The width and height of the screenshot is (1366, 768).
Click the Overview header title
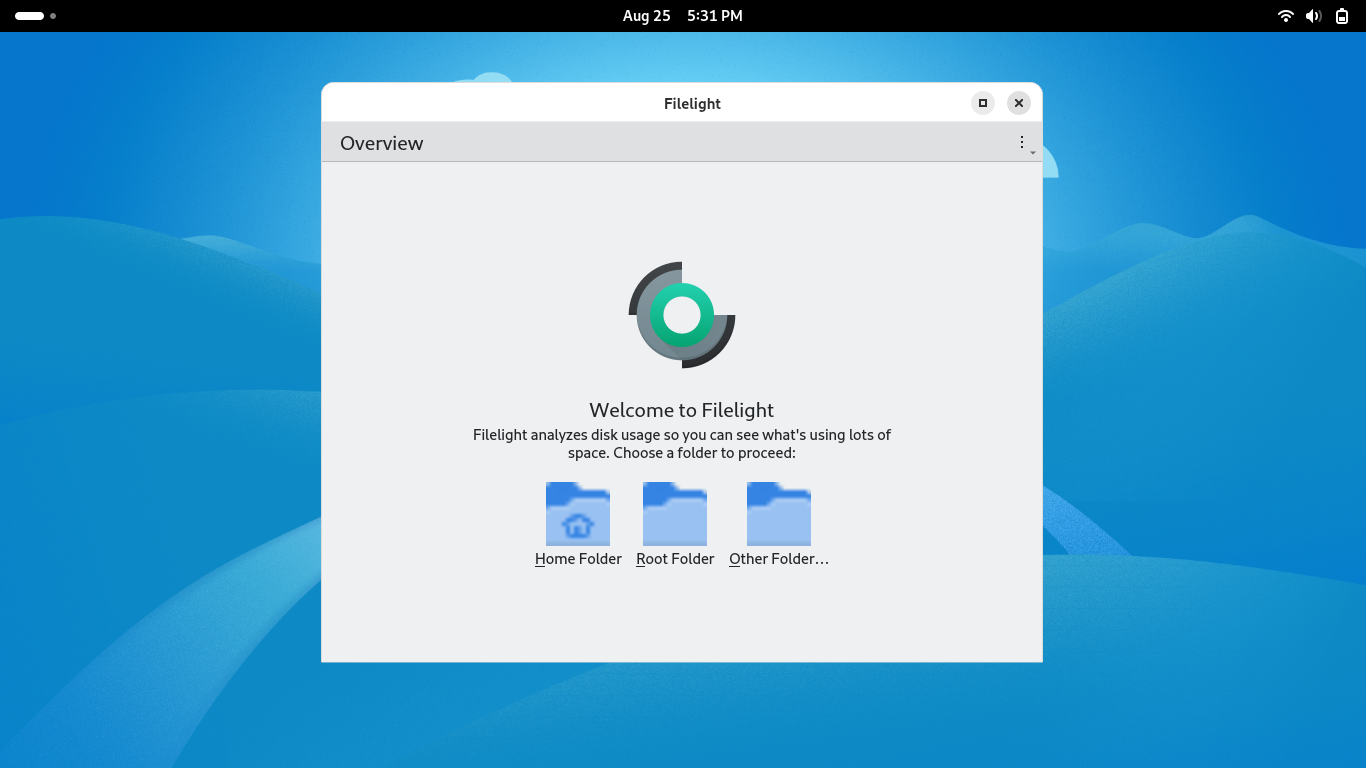(x=382, y=143)
